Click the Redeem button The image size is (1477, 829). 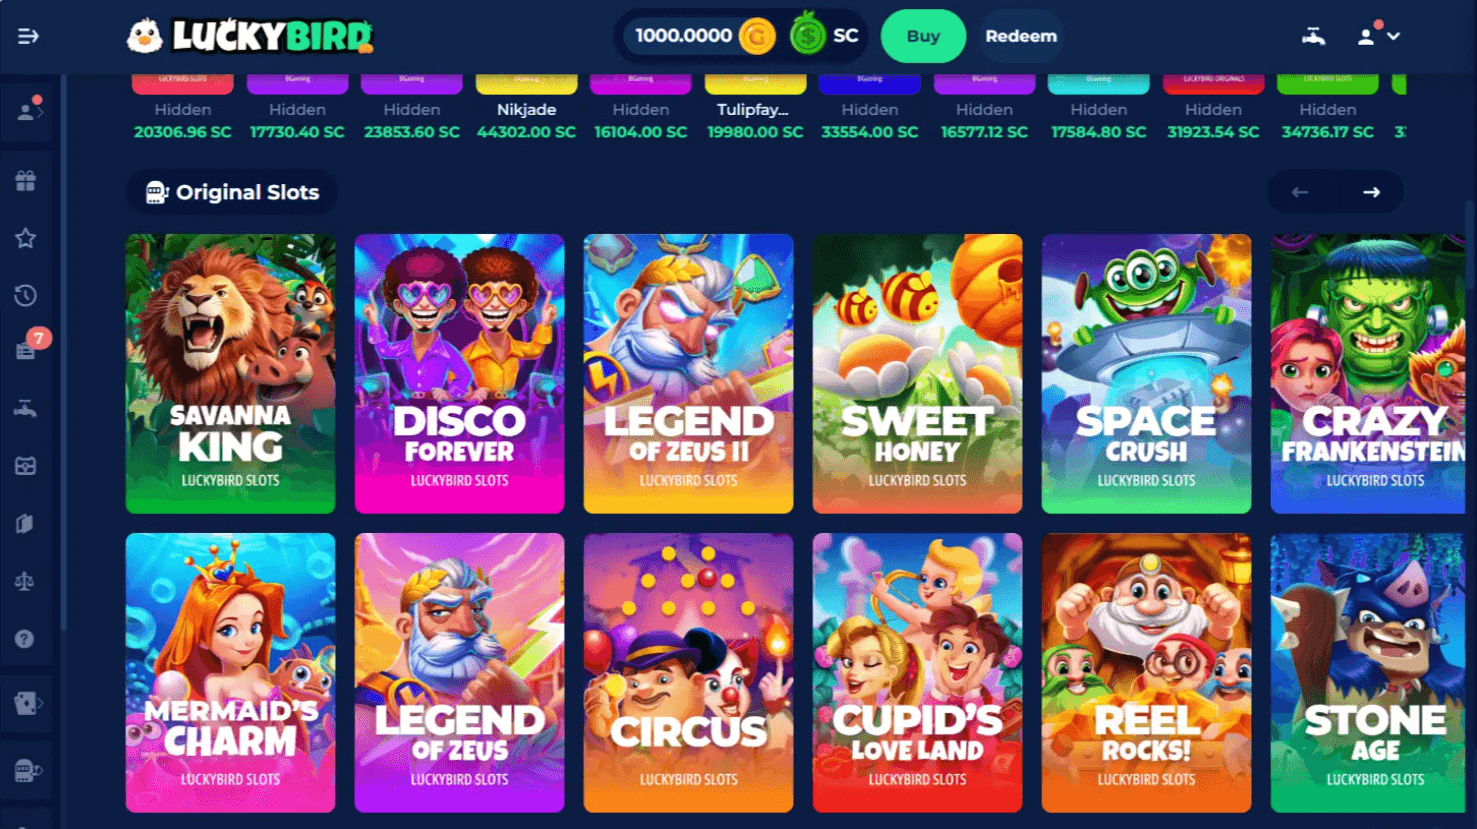(x=1021, y=36)
